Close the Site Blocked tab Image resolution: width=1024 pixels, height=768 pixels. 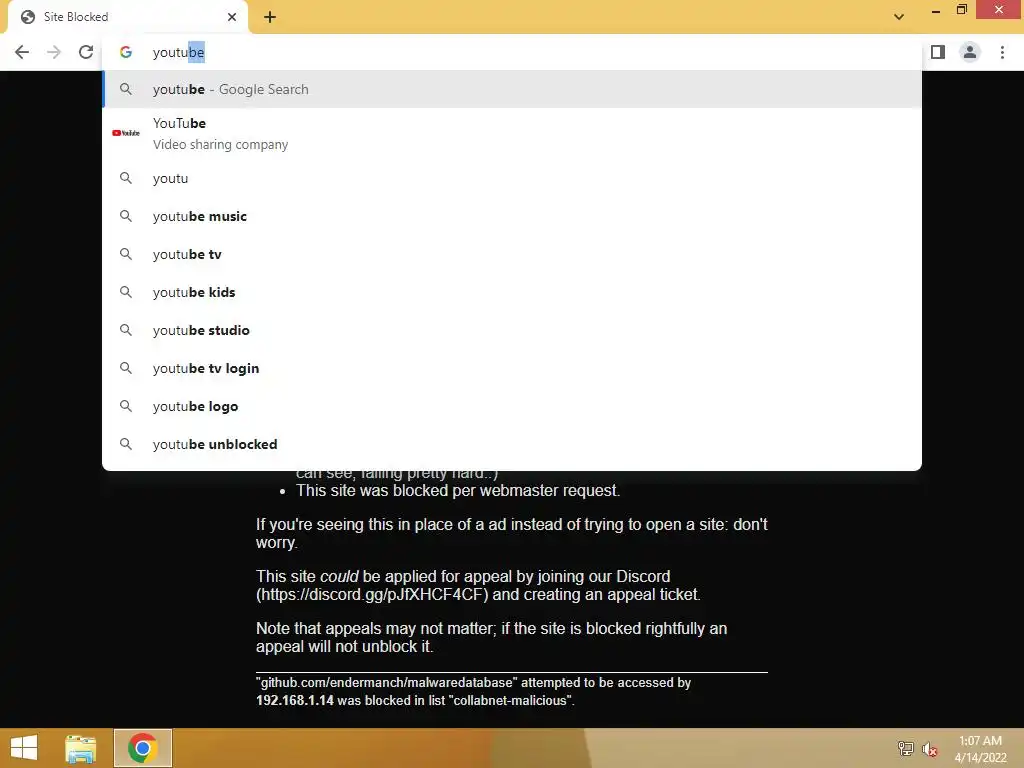[x=232, y=17]
